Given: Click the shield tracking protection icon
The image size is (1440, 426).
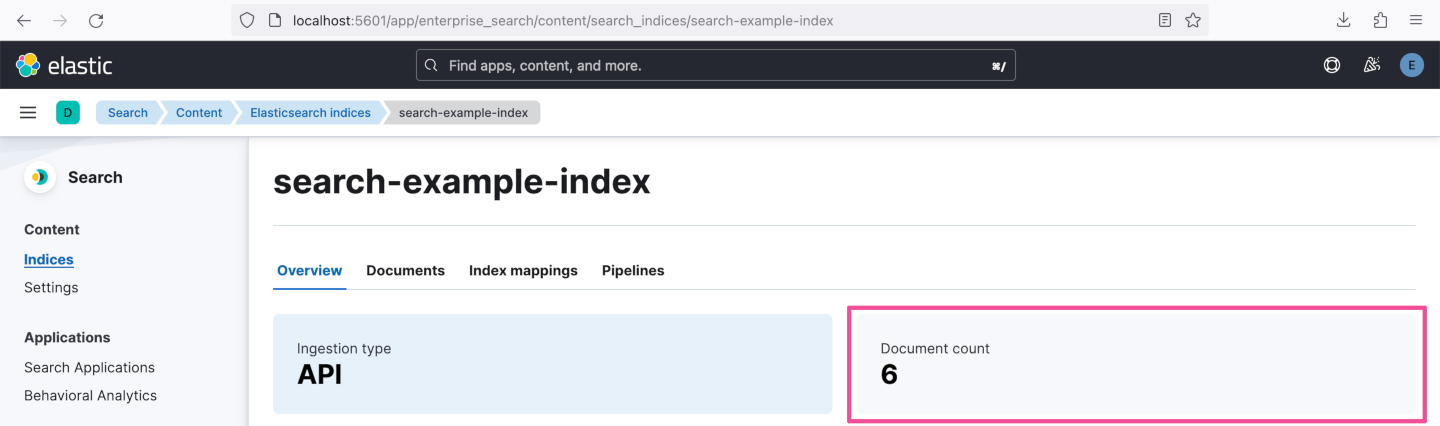Looking at the screenshot, I should point(247,20).
